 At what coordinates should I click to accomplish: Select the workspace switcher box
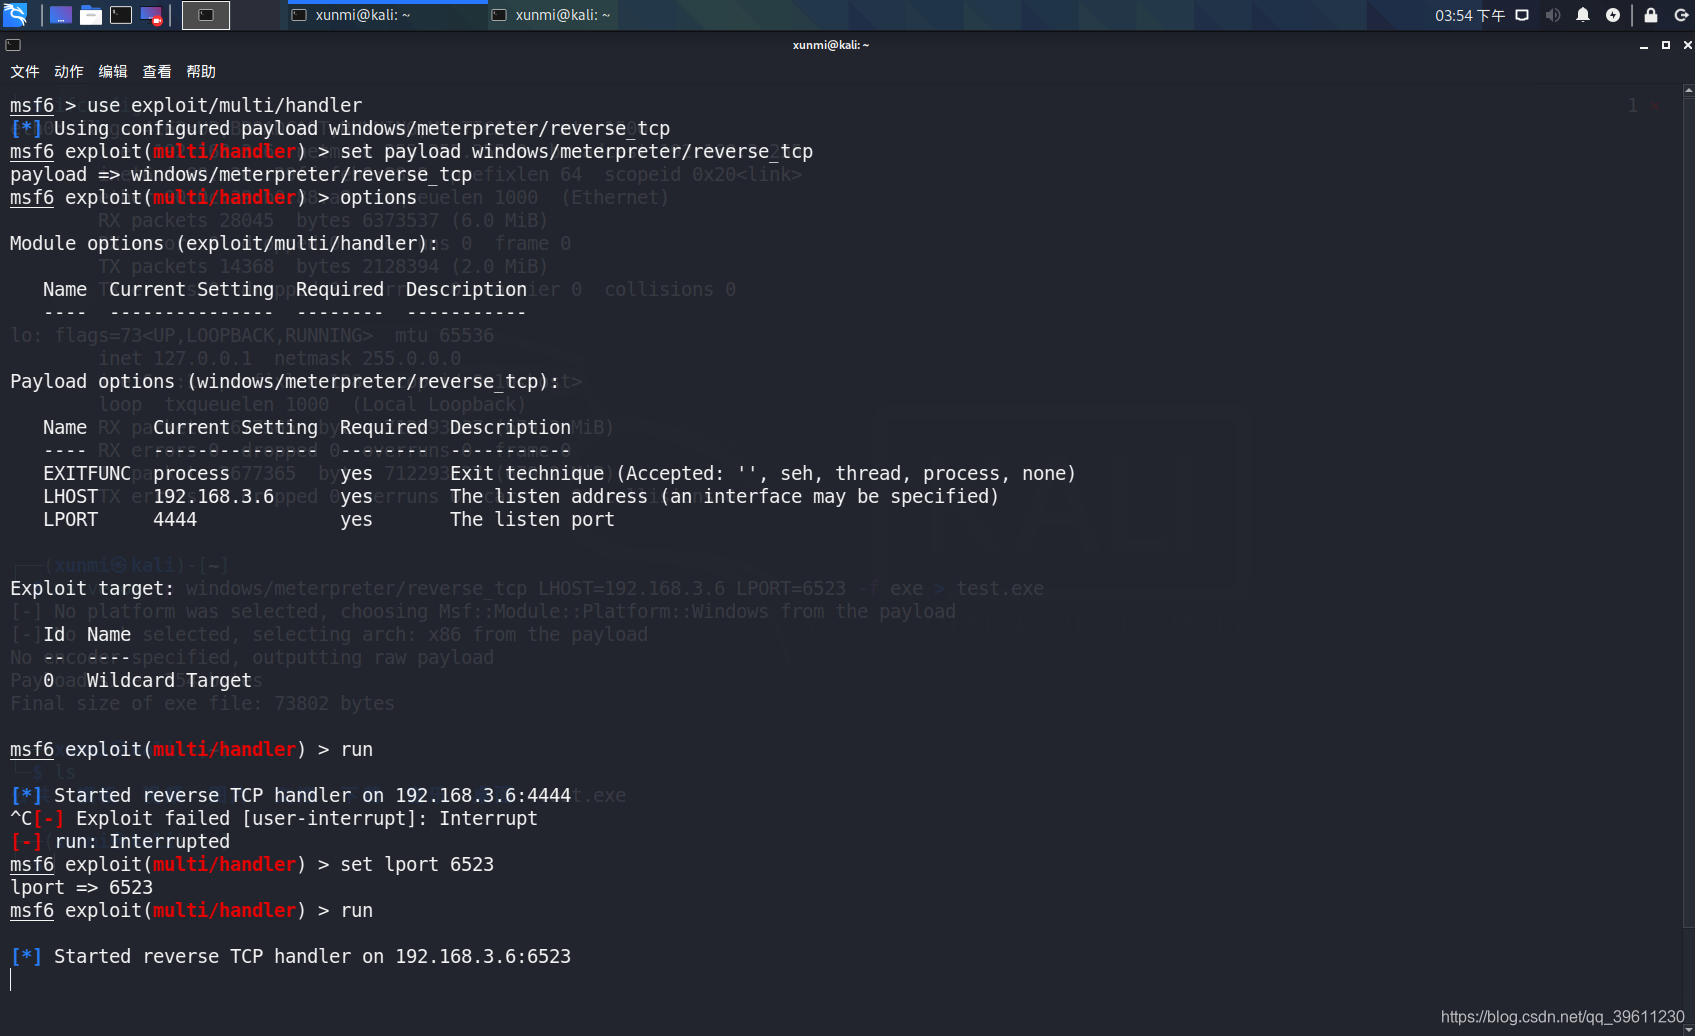[206, 15]
